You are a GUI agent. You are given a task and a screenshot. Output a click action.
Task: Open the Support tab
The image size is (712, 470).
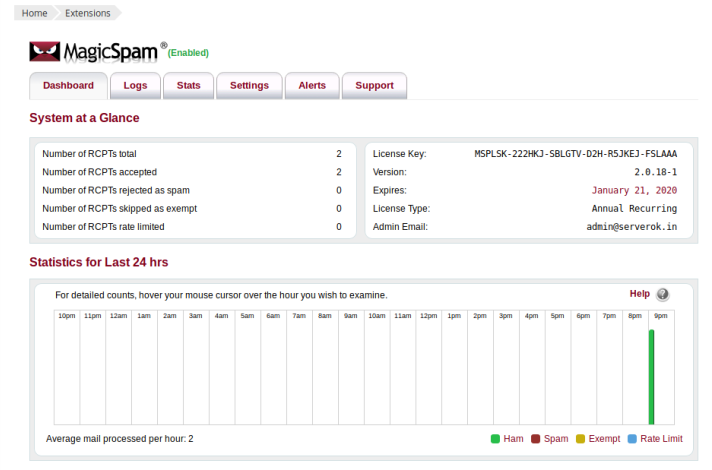tap(374, 85)
